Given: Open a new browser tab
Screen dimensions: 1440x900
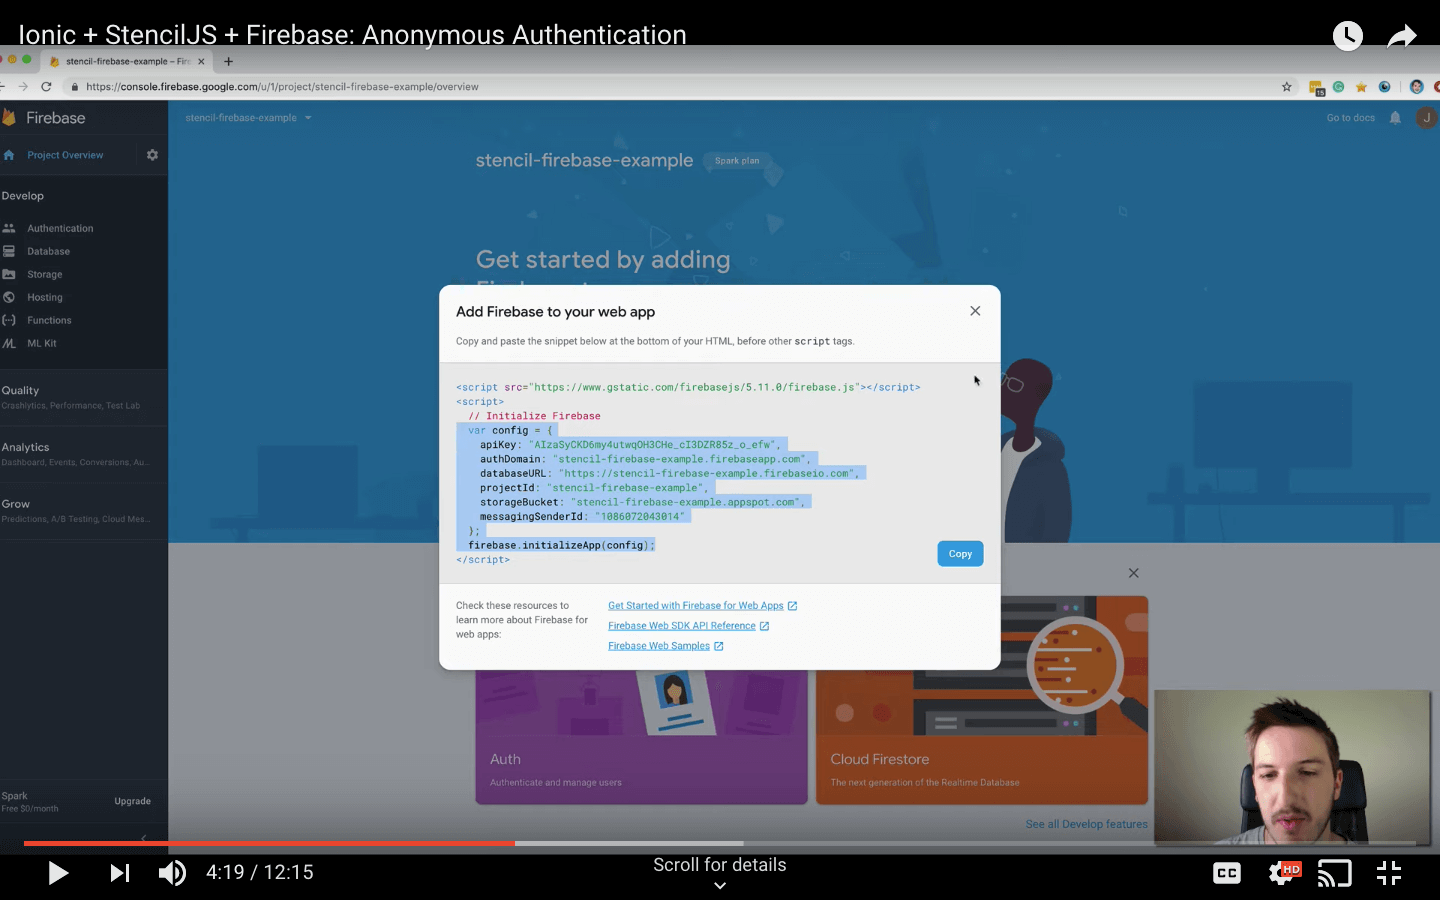Looking at the screenshot, I should point(228,62).
